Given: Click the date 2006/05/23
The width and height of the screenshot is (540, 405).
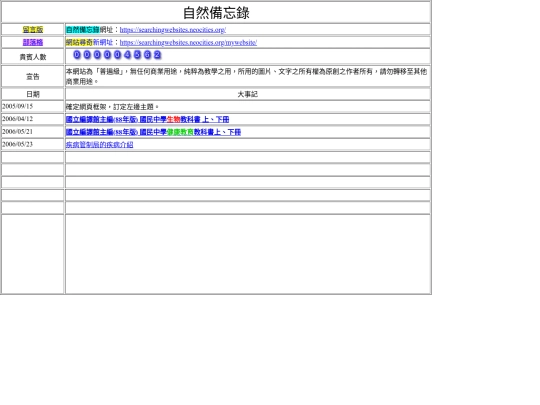Looking at the screenshot, I should point(18,144).
